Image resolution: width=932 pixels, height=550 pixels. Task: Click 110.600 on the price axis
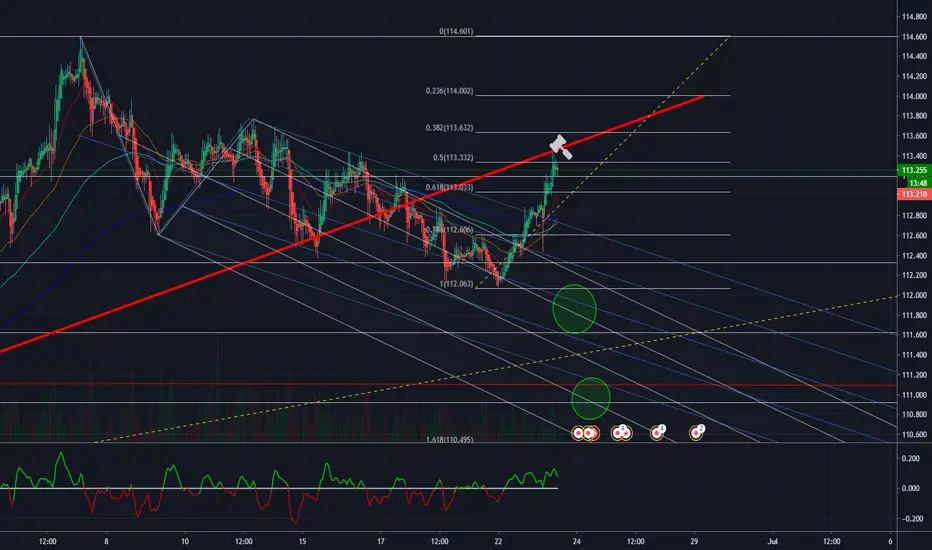coord(914,434)
